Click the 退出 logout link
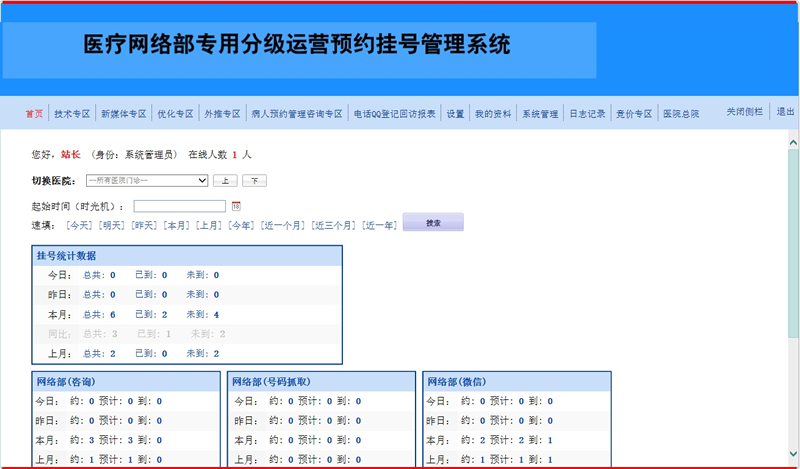The image size is (800, 469). click(786, 112)
